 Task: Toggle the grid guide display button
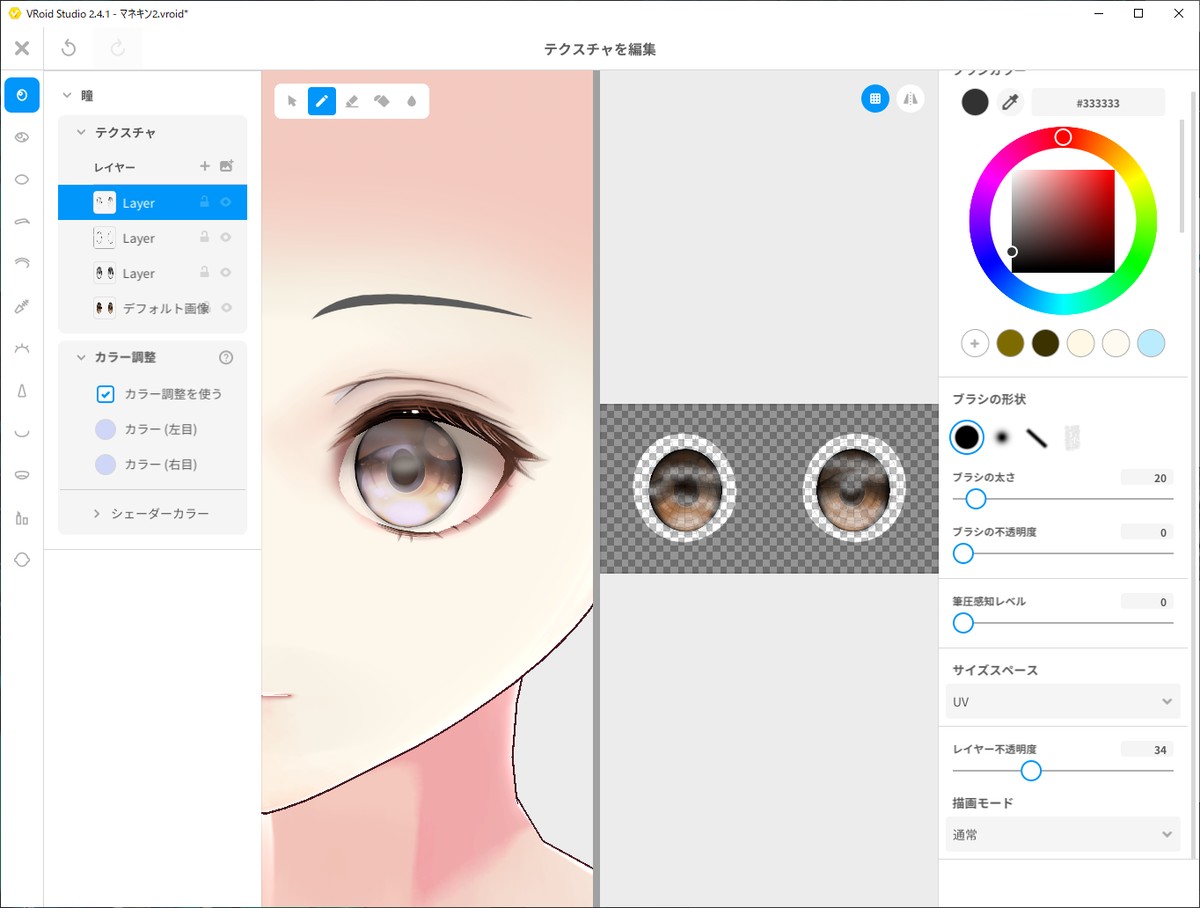(x=875, y=98)
